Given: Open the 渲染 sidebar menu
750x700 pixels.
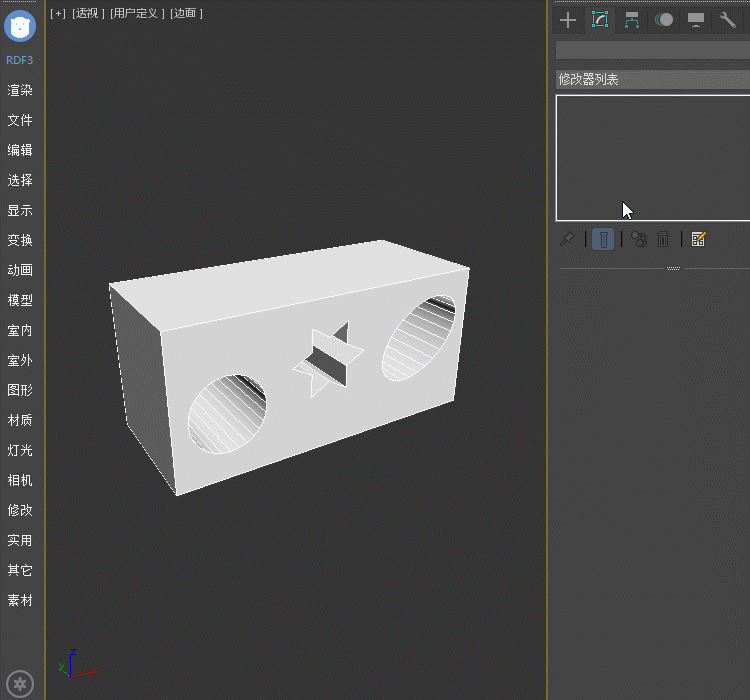Looking at the screenshot, I should pyautogui.click(x=20, y=90).
